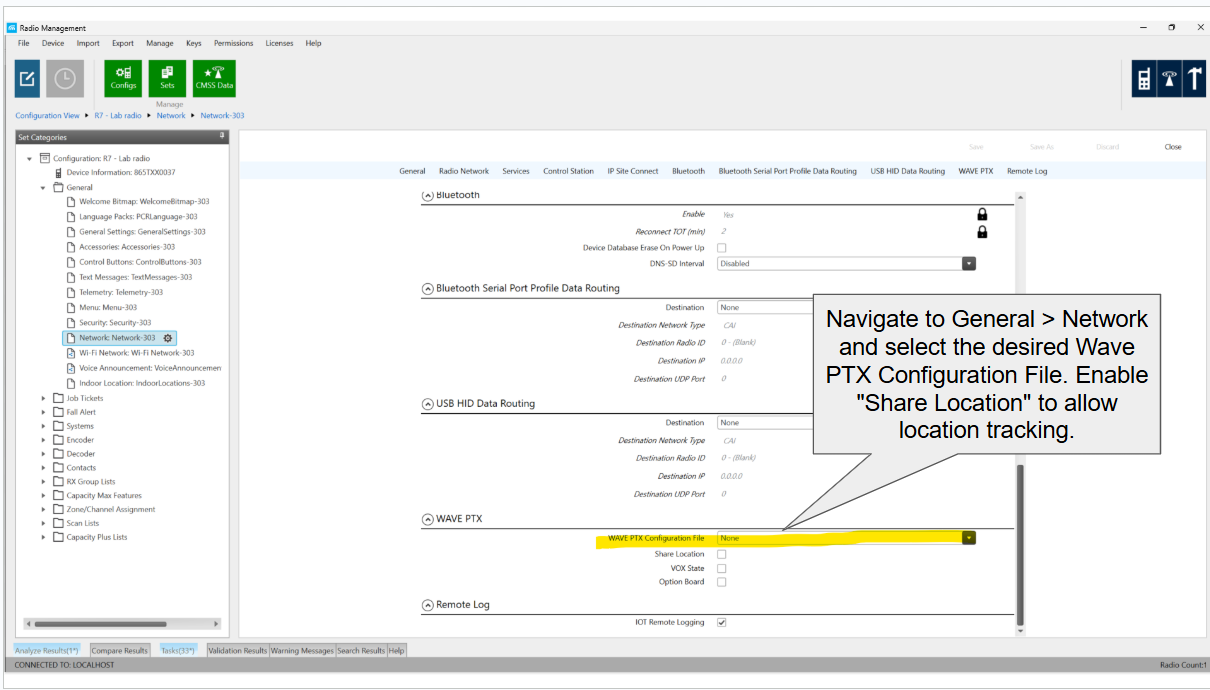Viewport: 1210px width, 690px height.
Task: Pin the Set Categories panel
Action: (222, 136)
